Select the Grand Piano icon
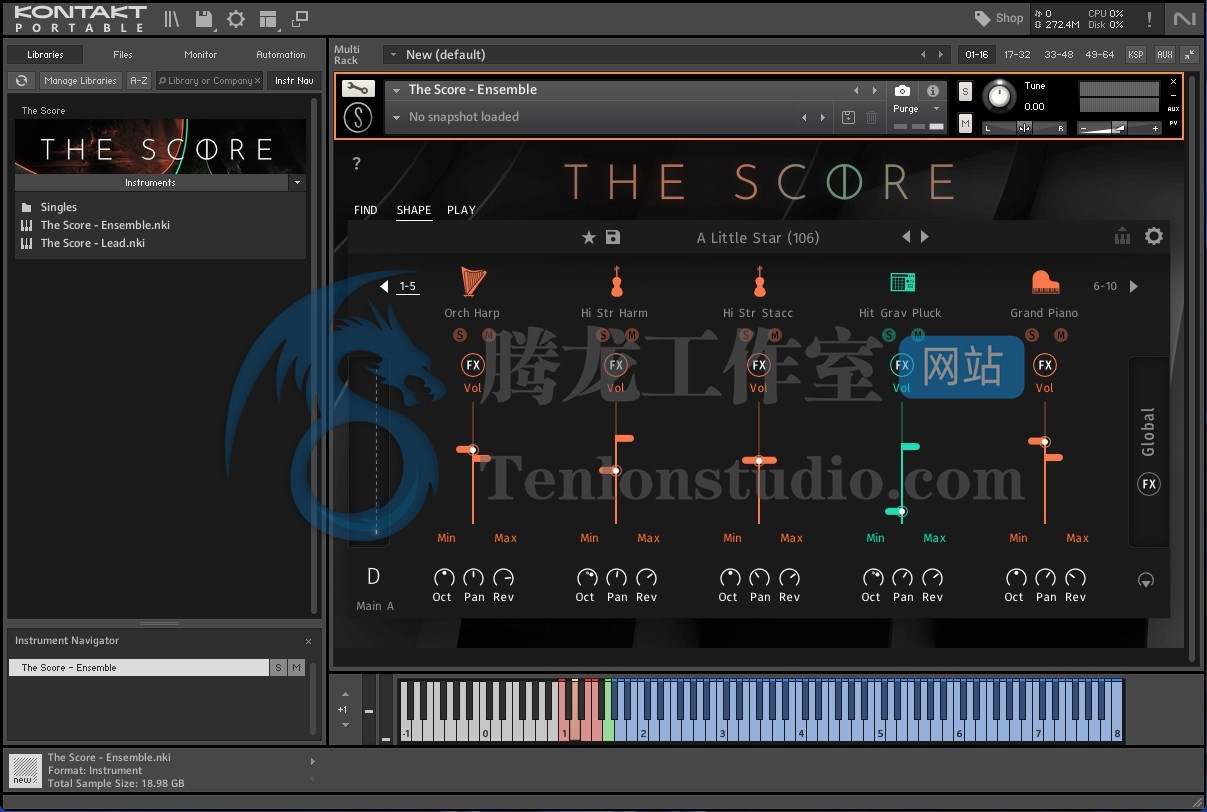 (1045, 282)
